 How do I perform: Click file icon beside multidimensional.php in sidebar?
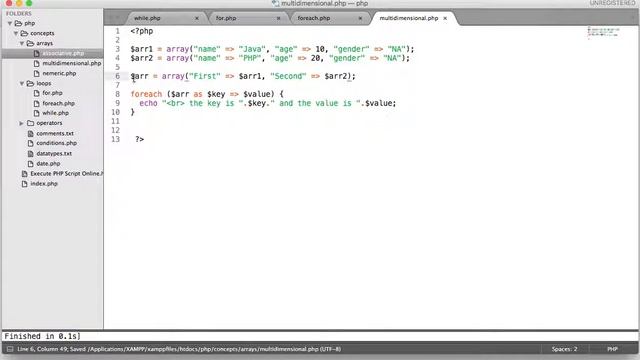(x=37, y=63)
